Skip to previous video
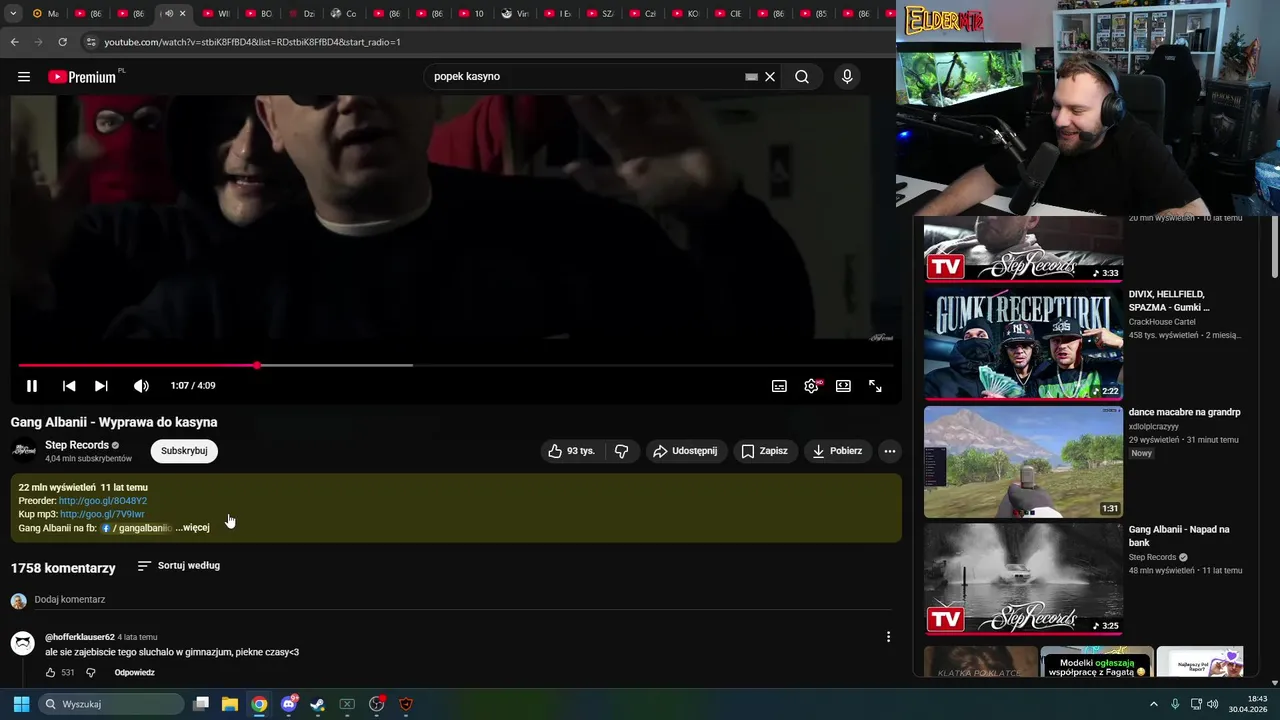This screenshot has height=720, width=1280. point(69,386)
